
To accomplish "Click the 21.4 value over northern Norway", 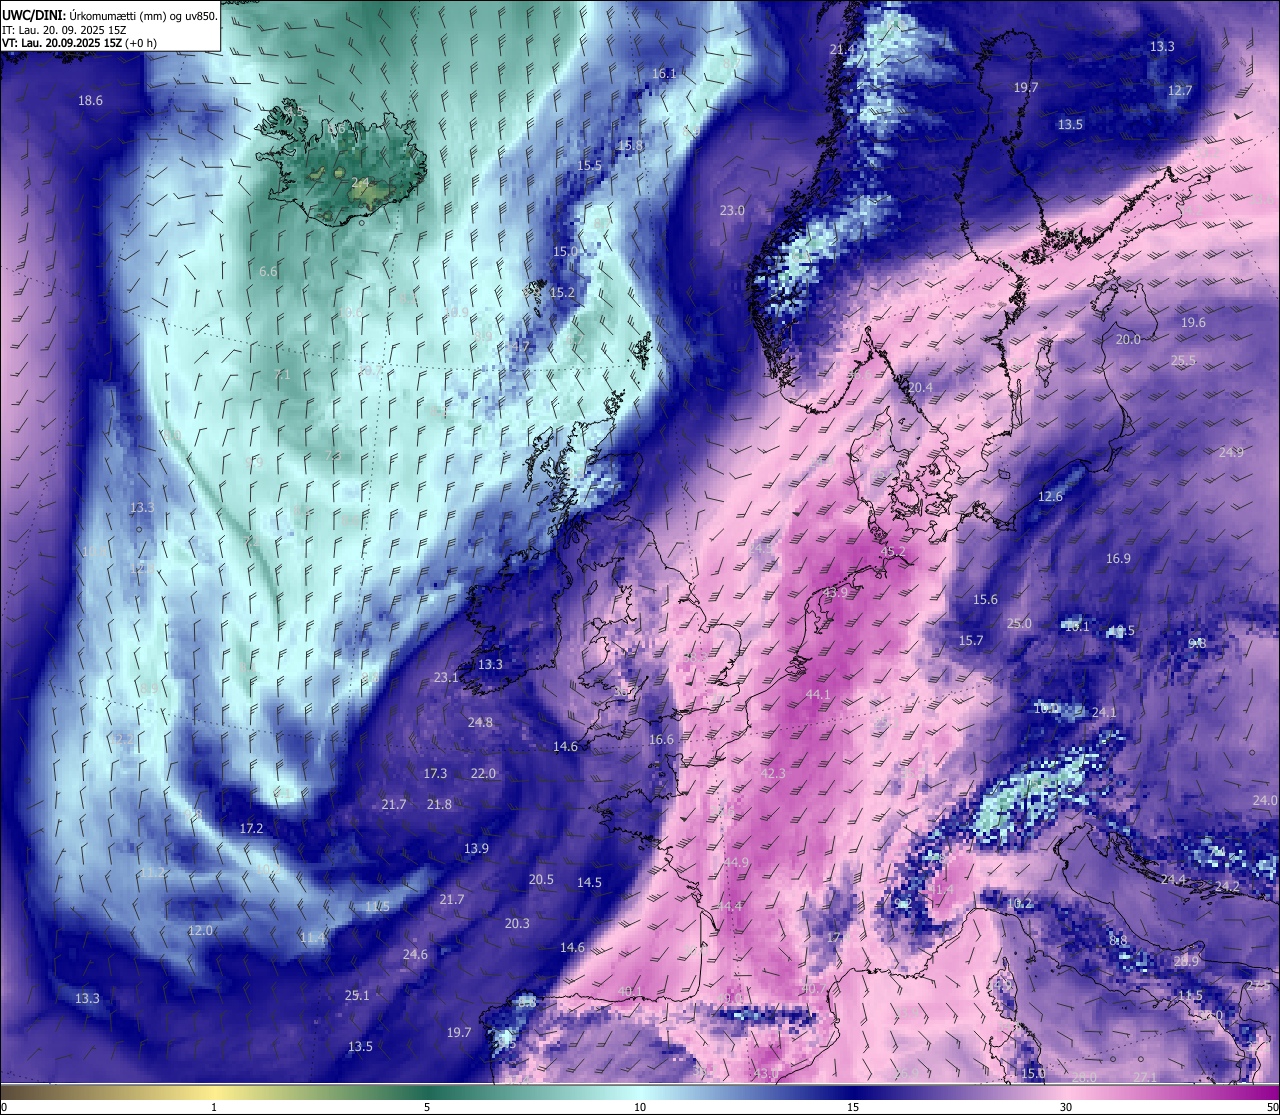I will pyautogui.click(x=843, y=49).
